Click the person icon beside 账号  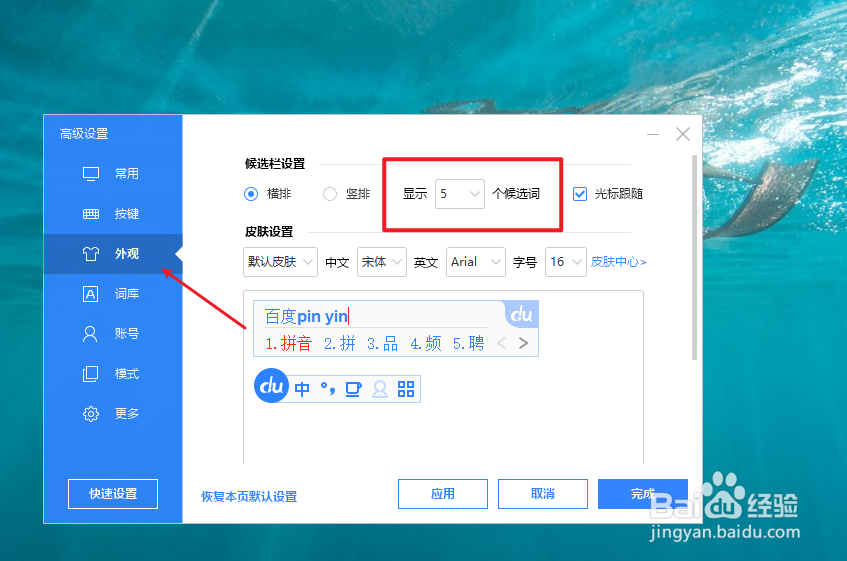pos(90,334)
